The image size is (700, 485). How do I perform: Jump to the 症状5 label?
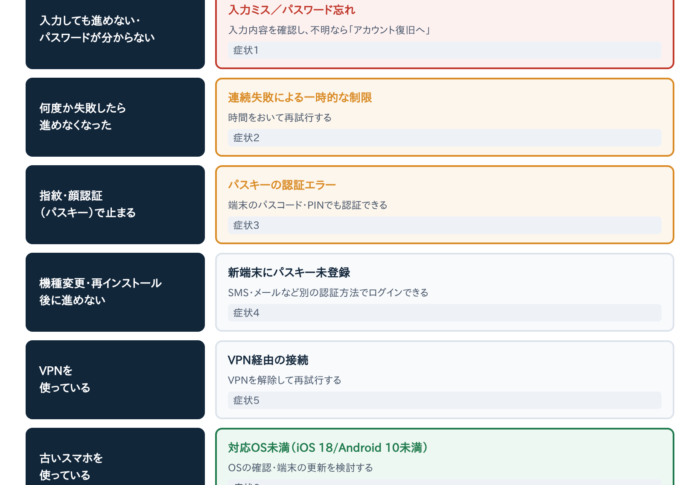445,400
